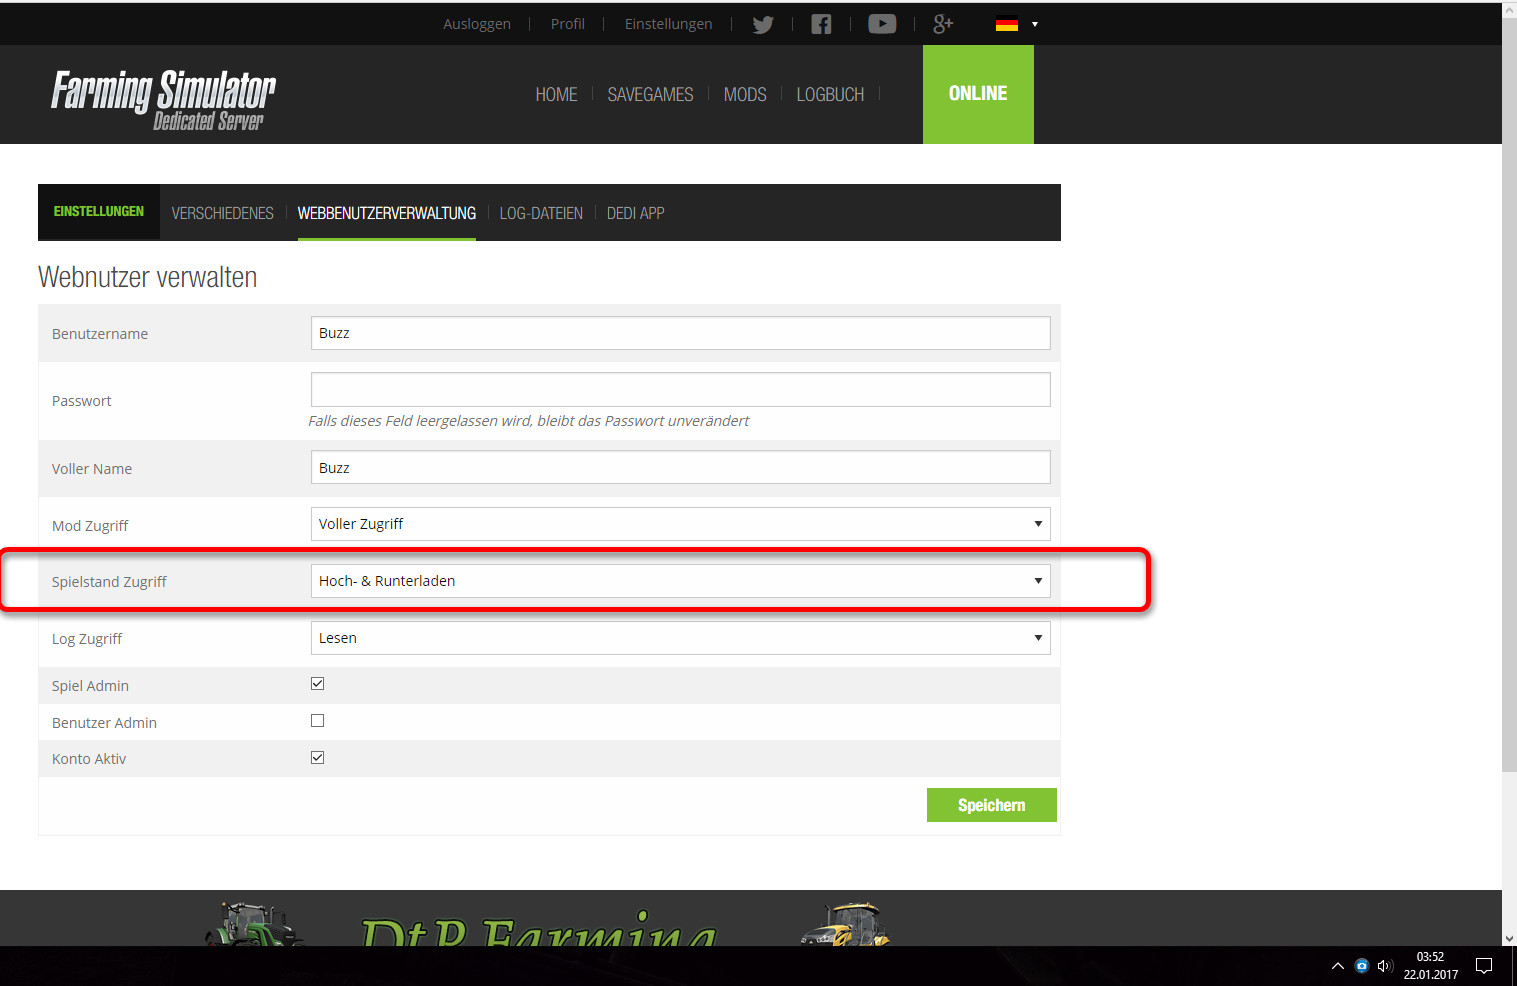Click the Speichern button
The image size is (1517, 986).
coord(991,805)
